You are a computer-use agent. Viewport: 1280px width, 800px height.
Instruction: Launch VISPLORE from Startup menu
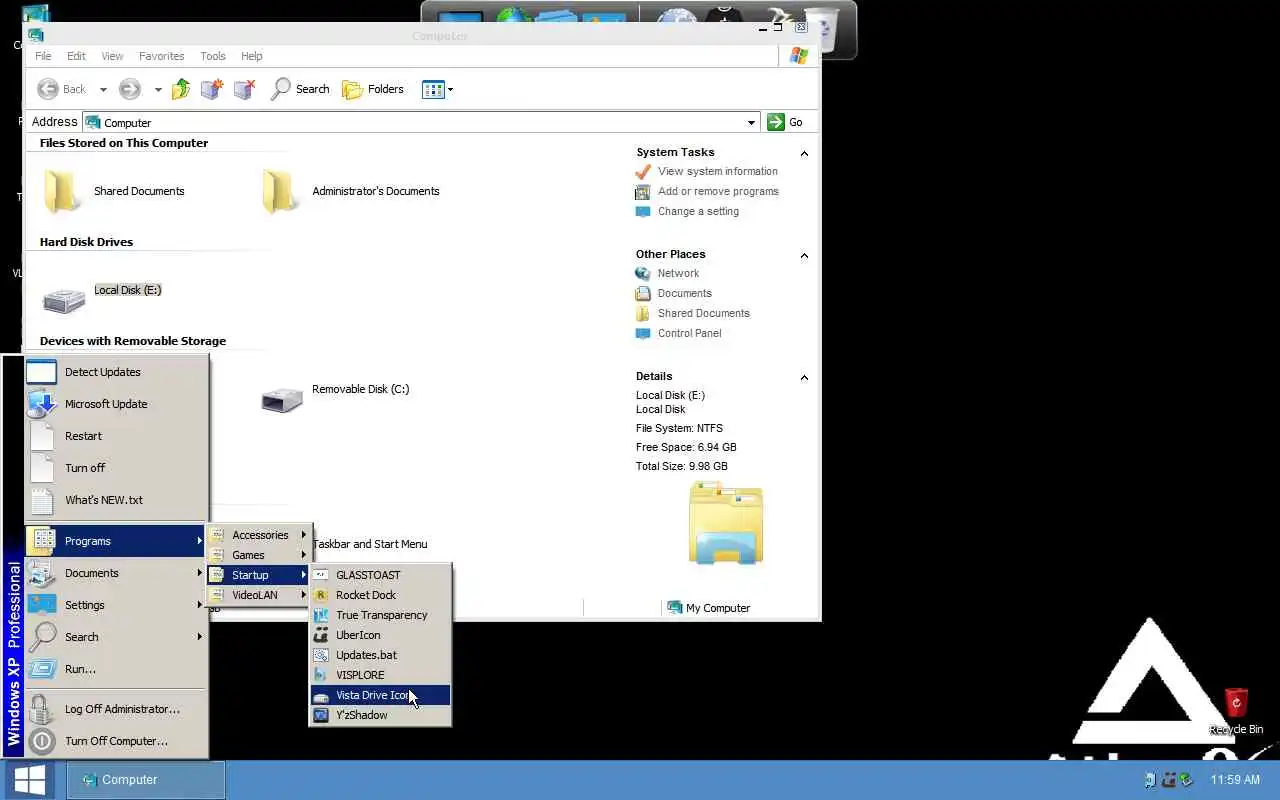click(x=380, y=675)
